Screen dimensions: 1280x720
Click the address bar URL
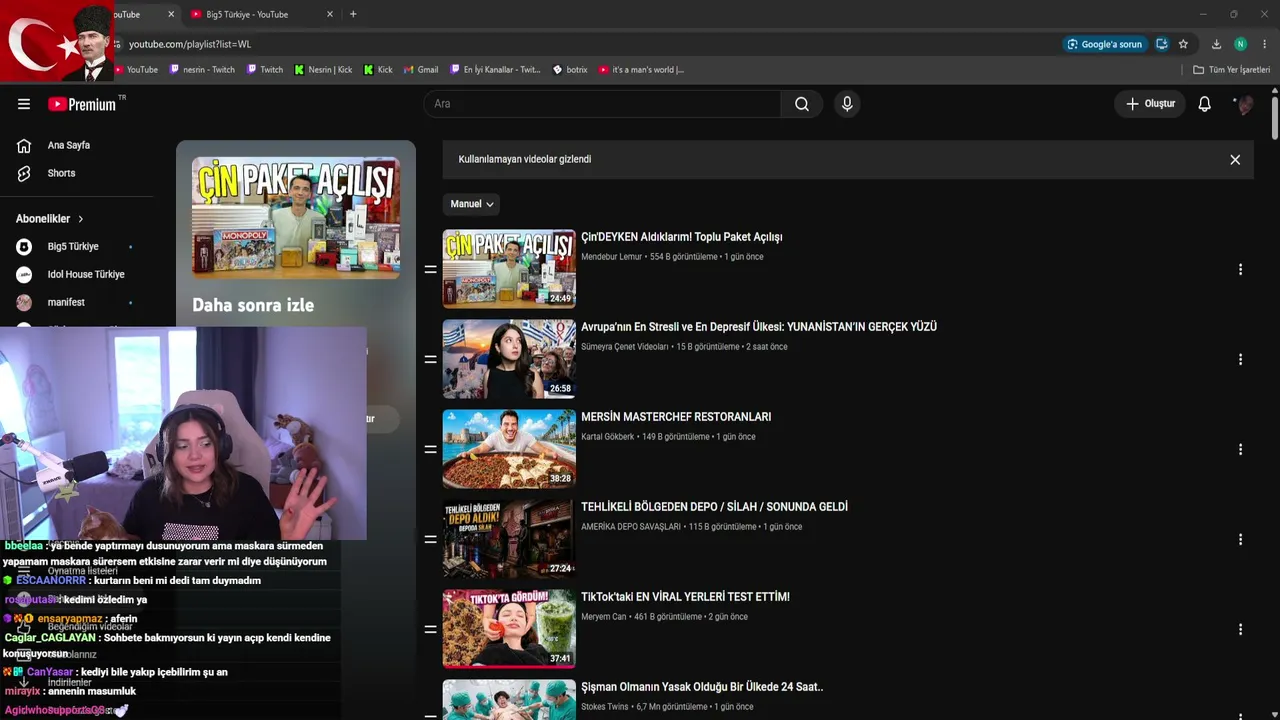click(x=190, y=44)
